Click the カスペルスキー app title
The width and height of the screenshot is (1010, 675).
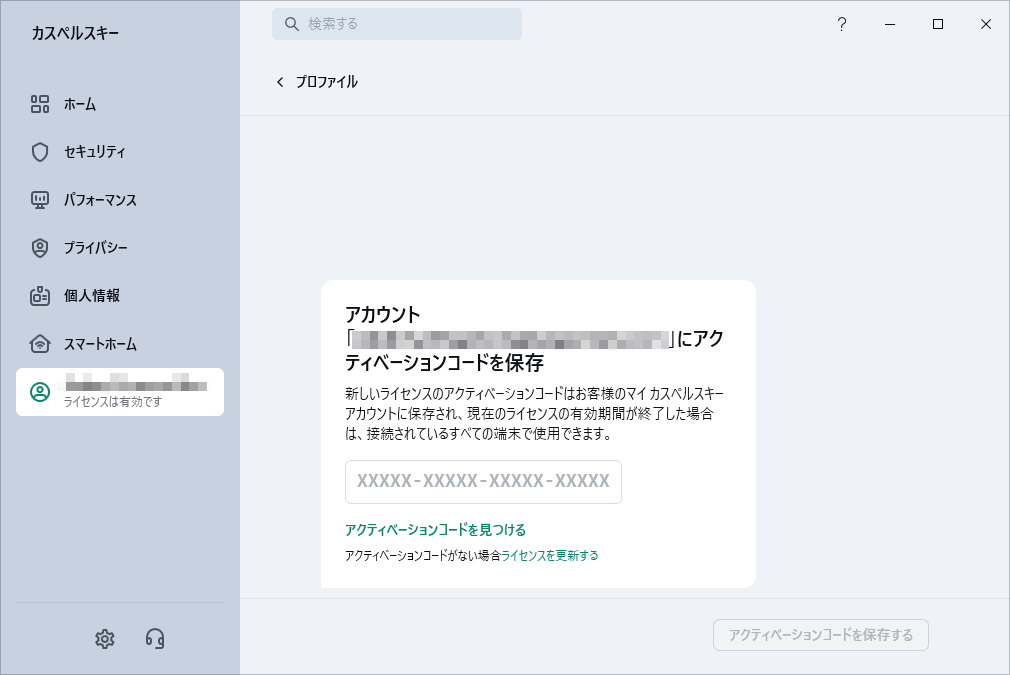75,33
